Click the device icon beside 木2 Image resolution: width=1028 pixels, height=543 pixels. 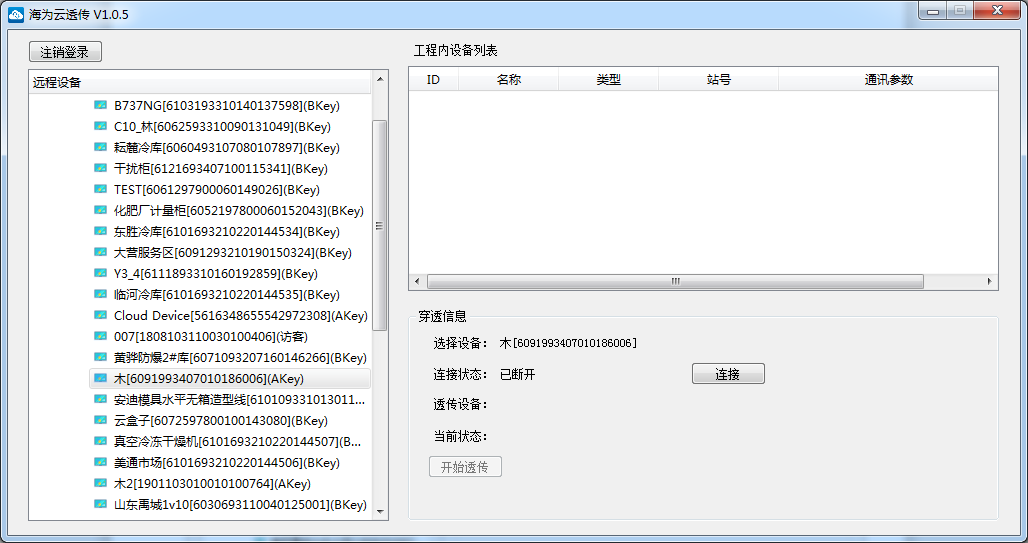point(100,483)
